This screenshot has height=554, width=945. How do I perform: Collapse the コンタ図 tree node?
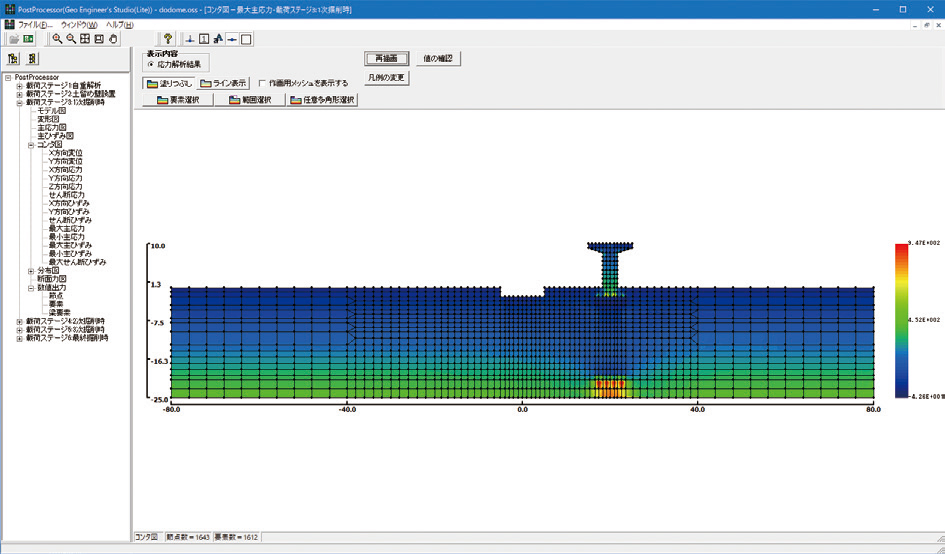31,145
